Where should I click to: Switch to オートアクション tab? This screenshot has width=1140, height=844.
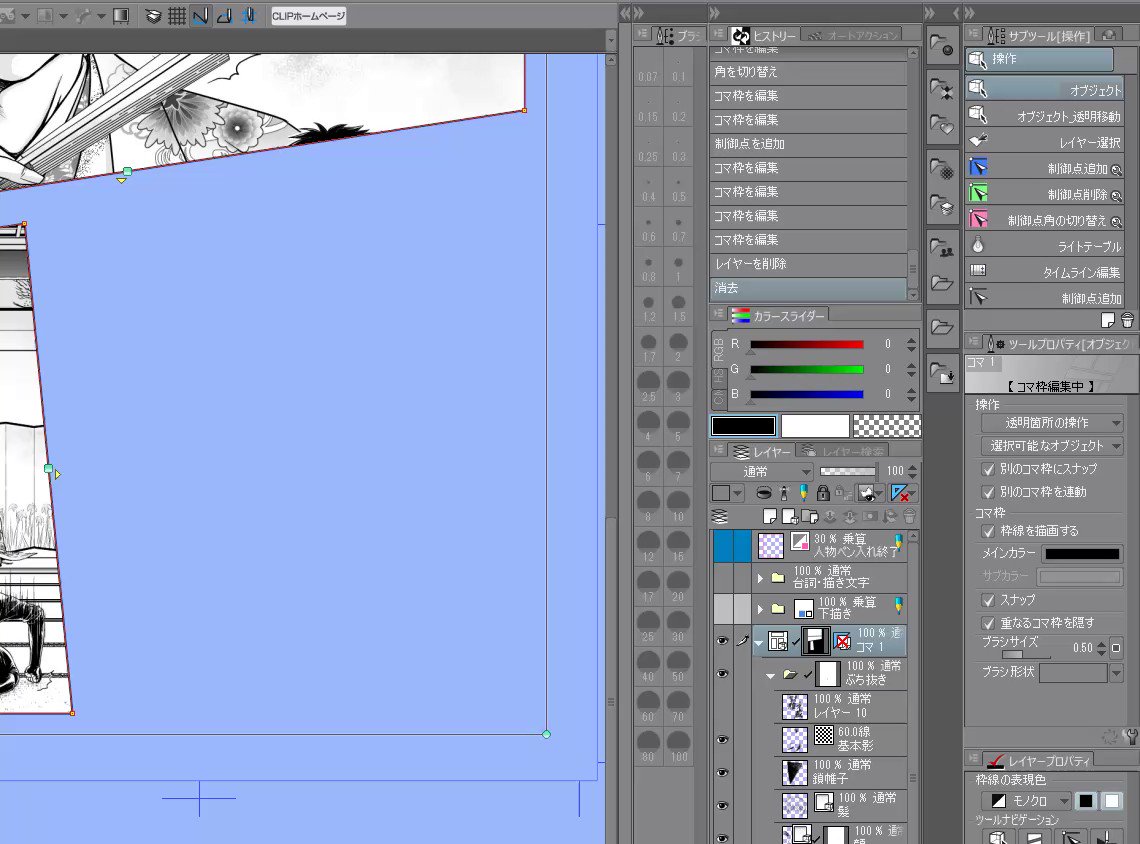coord(852,35)
